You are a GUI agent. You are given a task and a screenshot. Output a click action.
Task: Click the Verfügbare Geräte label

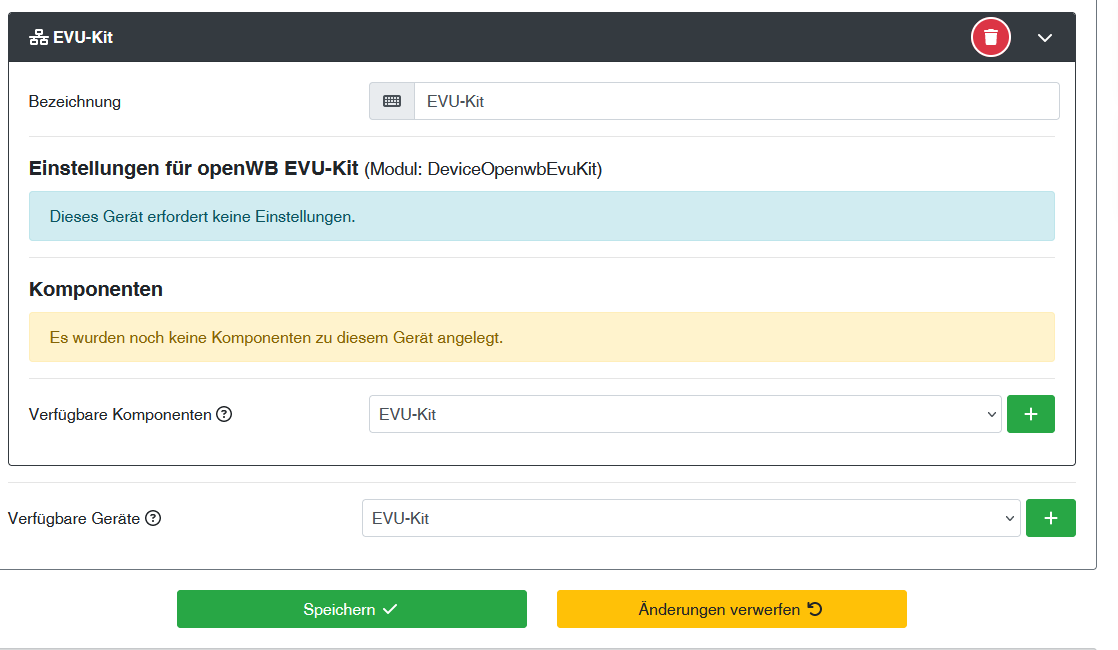(73, 519)
